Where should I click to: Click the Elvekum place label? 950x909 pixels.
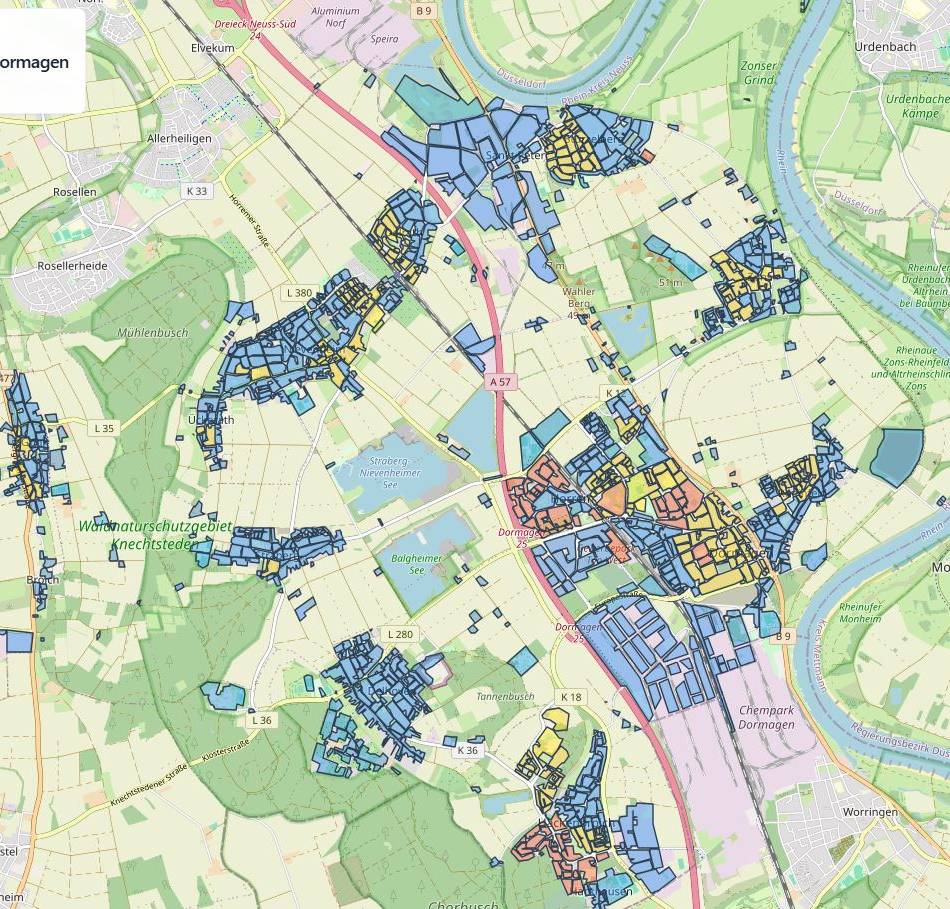[x=212, y=47]
